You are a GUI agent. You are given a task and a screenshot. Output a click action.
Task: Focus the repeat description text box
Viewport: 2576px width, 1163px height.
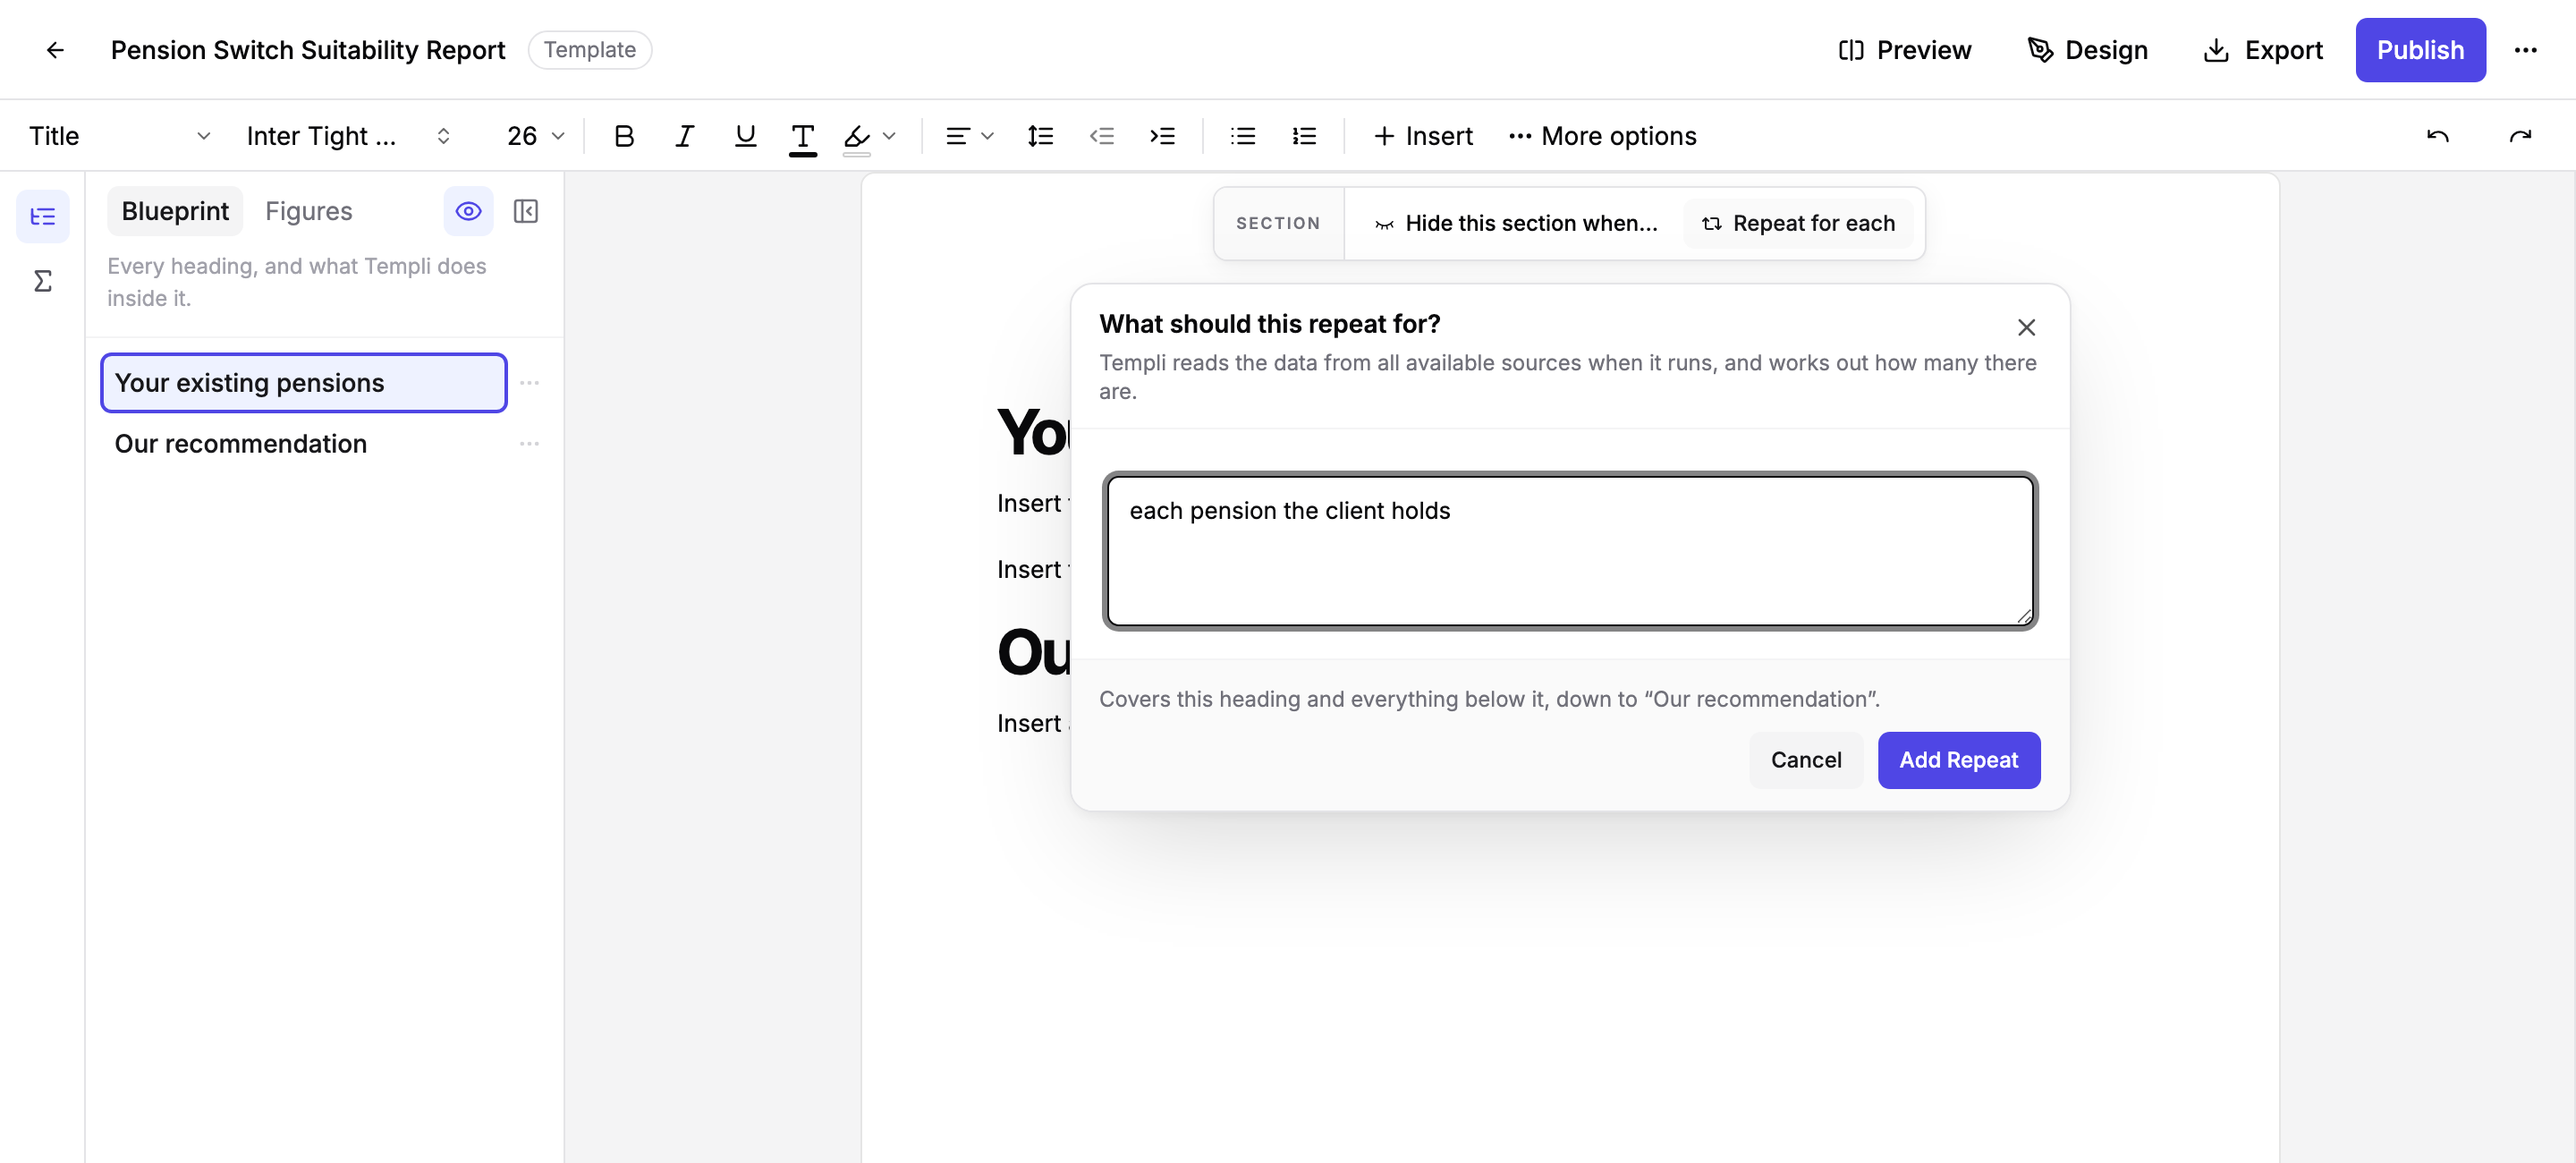[1570, 551]
